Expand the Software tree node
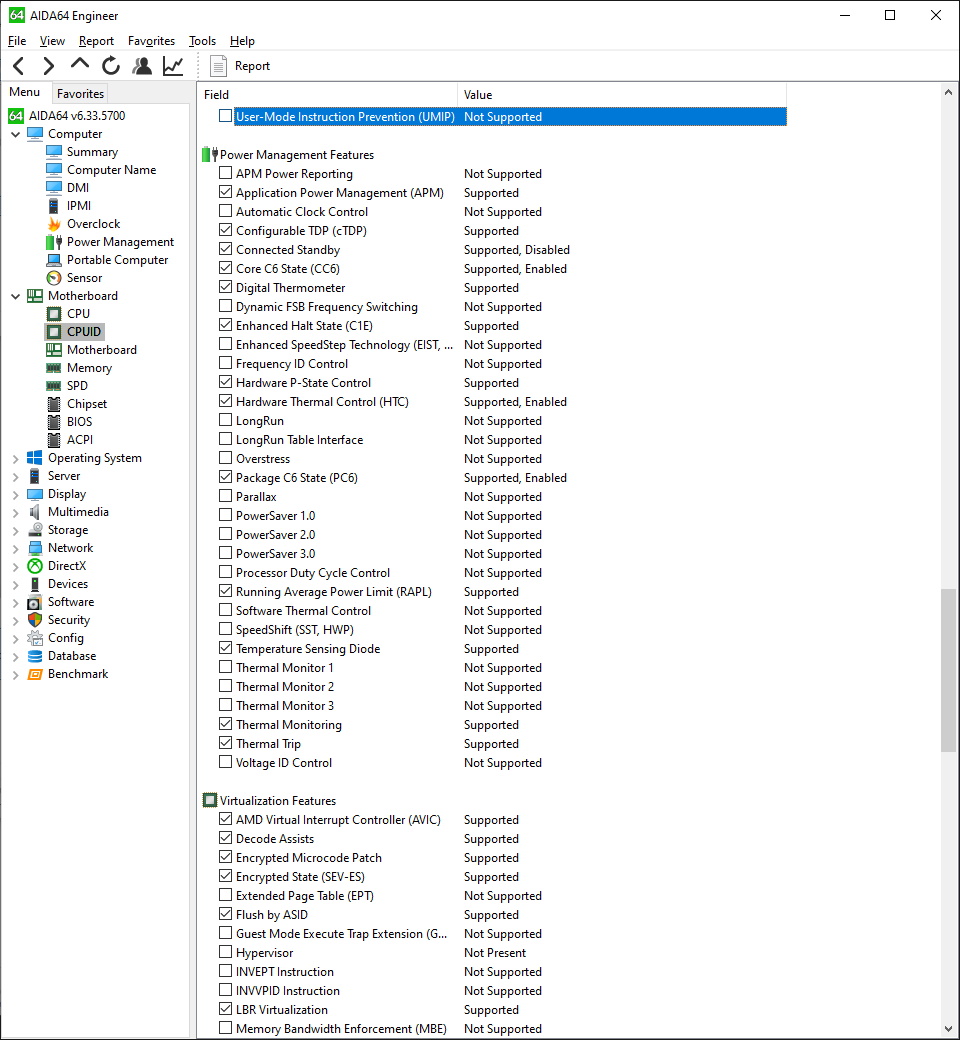Screen dimensions: 960x1040 tap(15, 602)
